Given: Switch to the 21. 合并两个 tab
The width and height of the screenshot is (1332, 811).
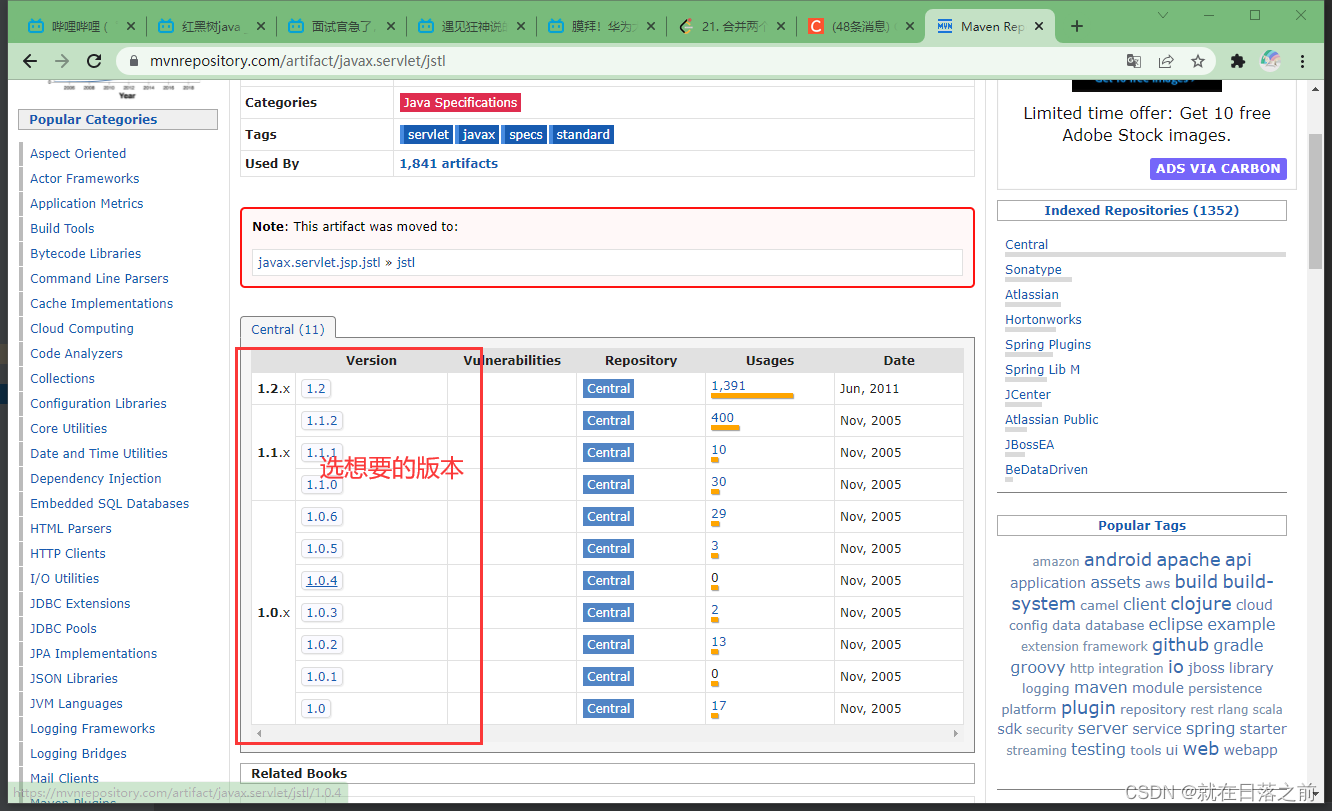Looking at the screenshot, I should click(x=731, y=27).
